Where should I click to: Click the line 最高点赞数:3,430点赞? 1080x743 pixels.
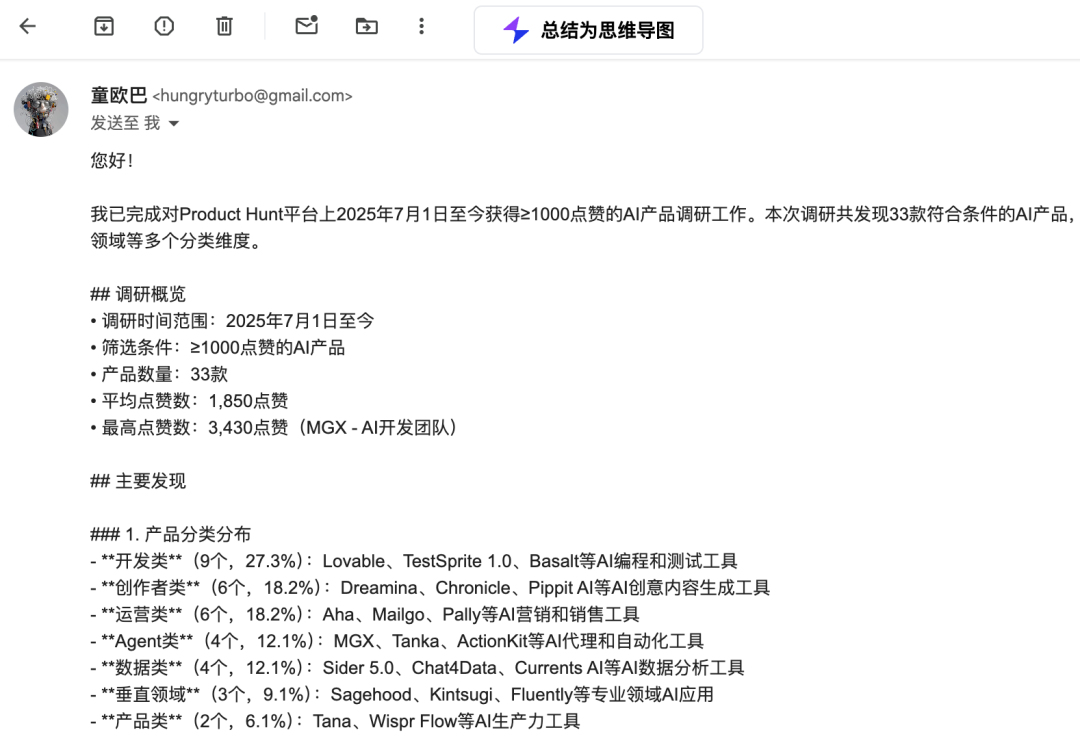pyautogui.click(x=274, y=428)
